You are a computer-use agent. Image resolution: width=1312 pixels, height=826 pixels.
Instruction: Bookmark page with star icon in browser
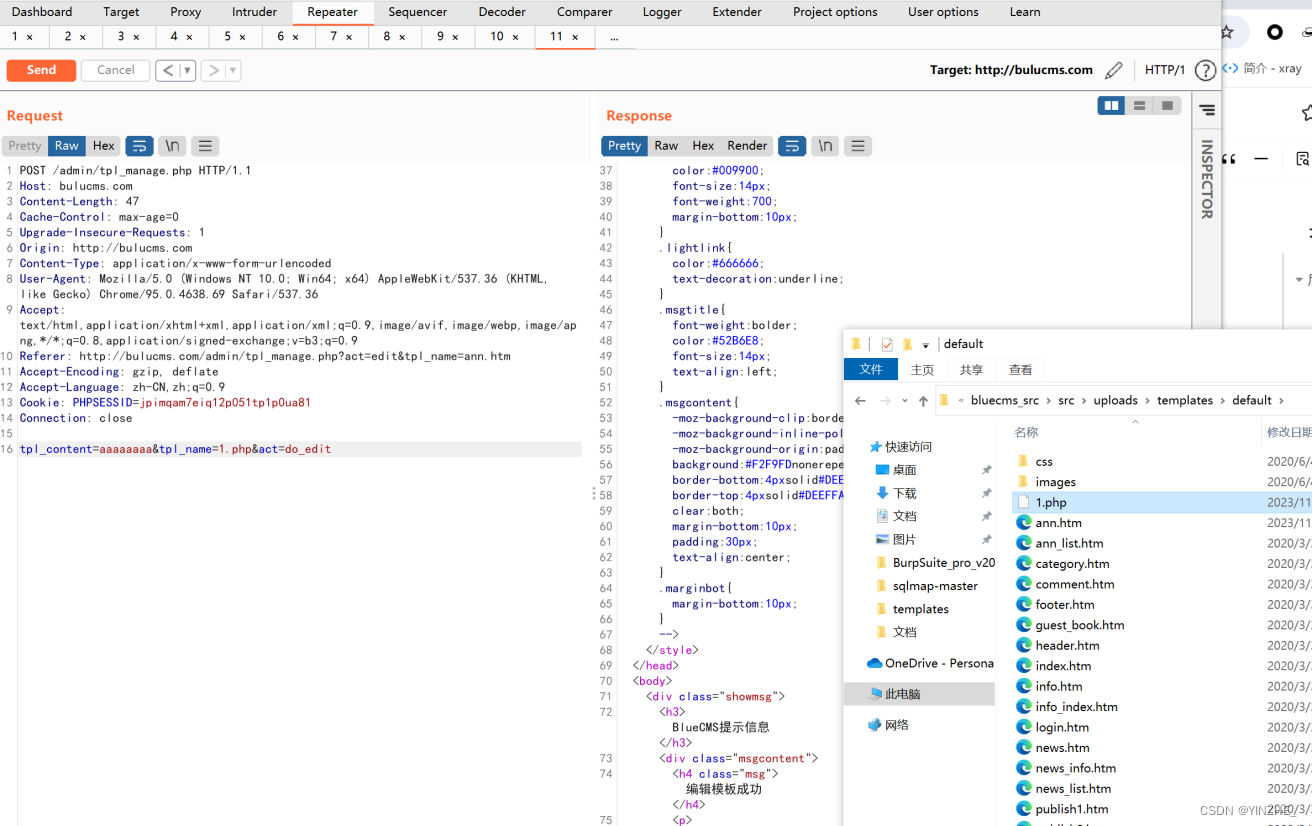click(1227, 32)
